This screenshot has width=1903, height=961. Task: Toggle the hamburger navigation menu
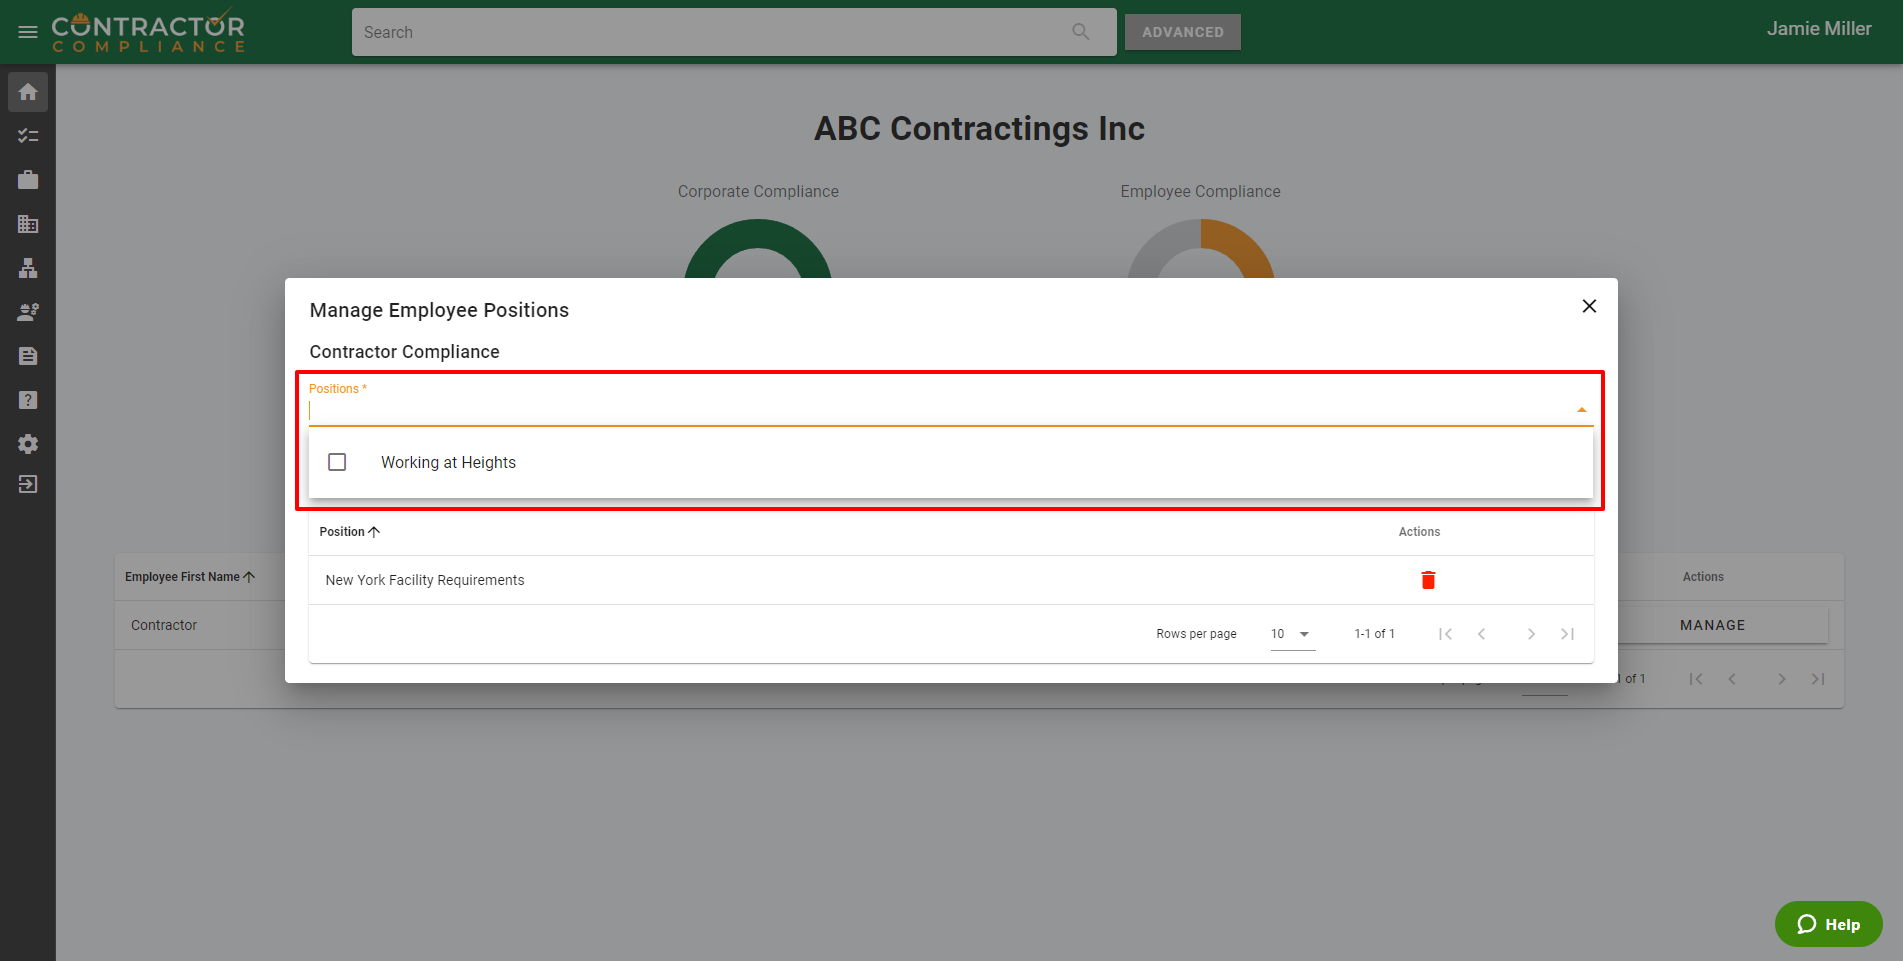click(28, 32)
